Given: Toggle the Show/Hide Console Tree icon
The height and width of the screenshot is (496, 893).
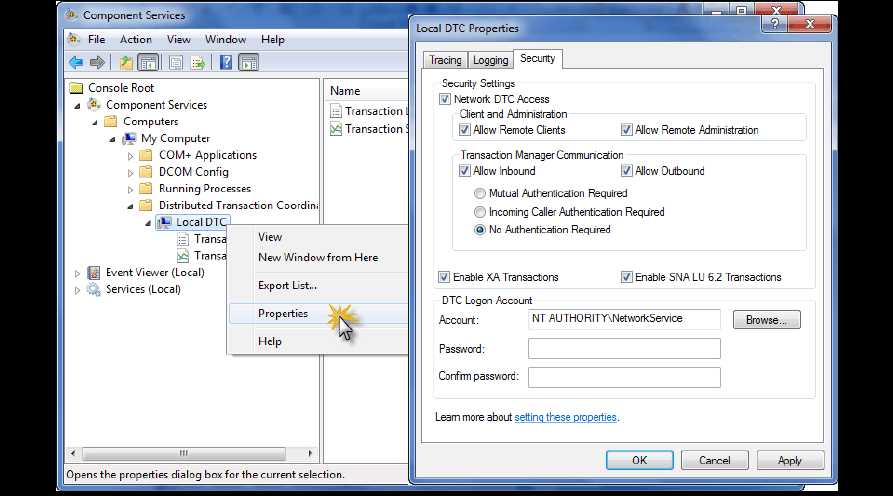Looking at the screenshot, I should pyautogui.click(x=148, y=63).
